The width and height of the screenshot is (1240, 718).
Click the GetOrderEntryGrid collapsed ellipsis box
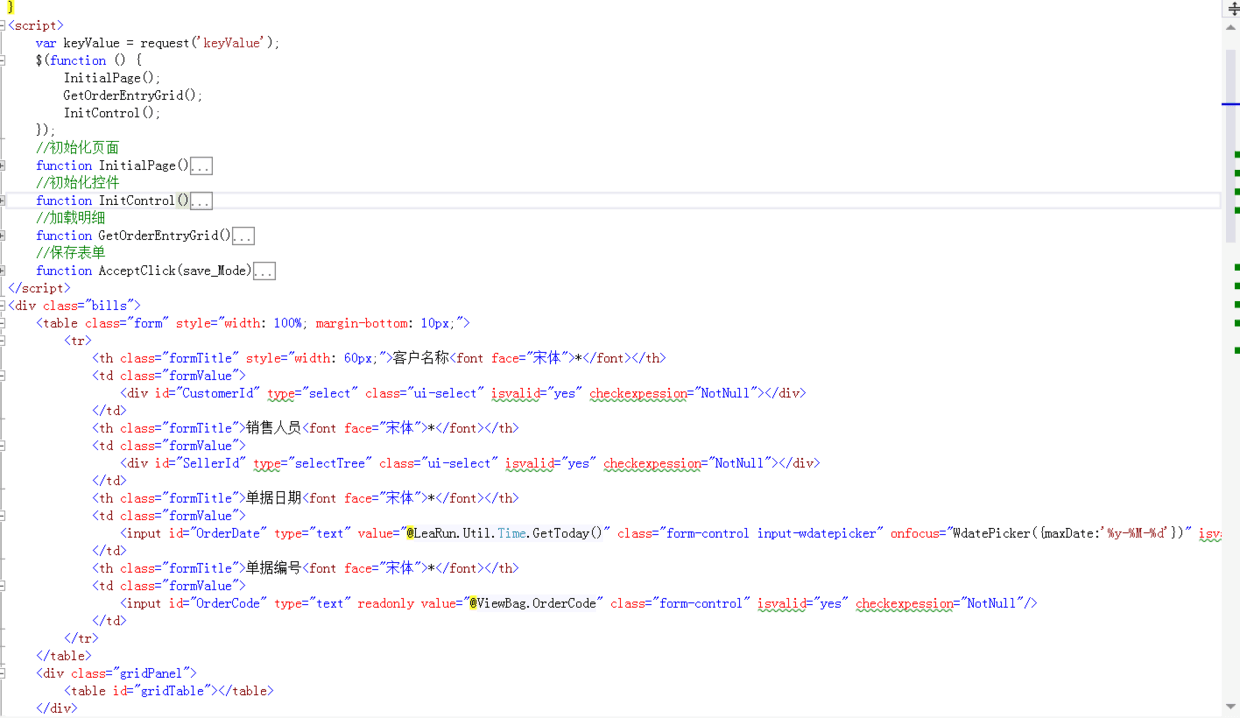[x=243, y=236]
